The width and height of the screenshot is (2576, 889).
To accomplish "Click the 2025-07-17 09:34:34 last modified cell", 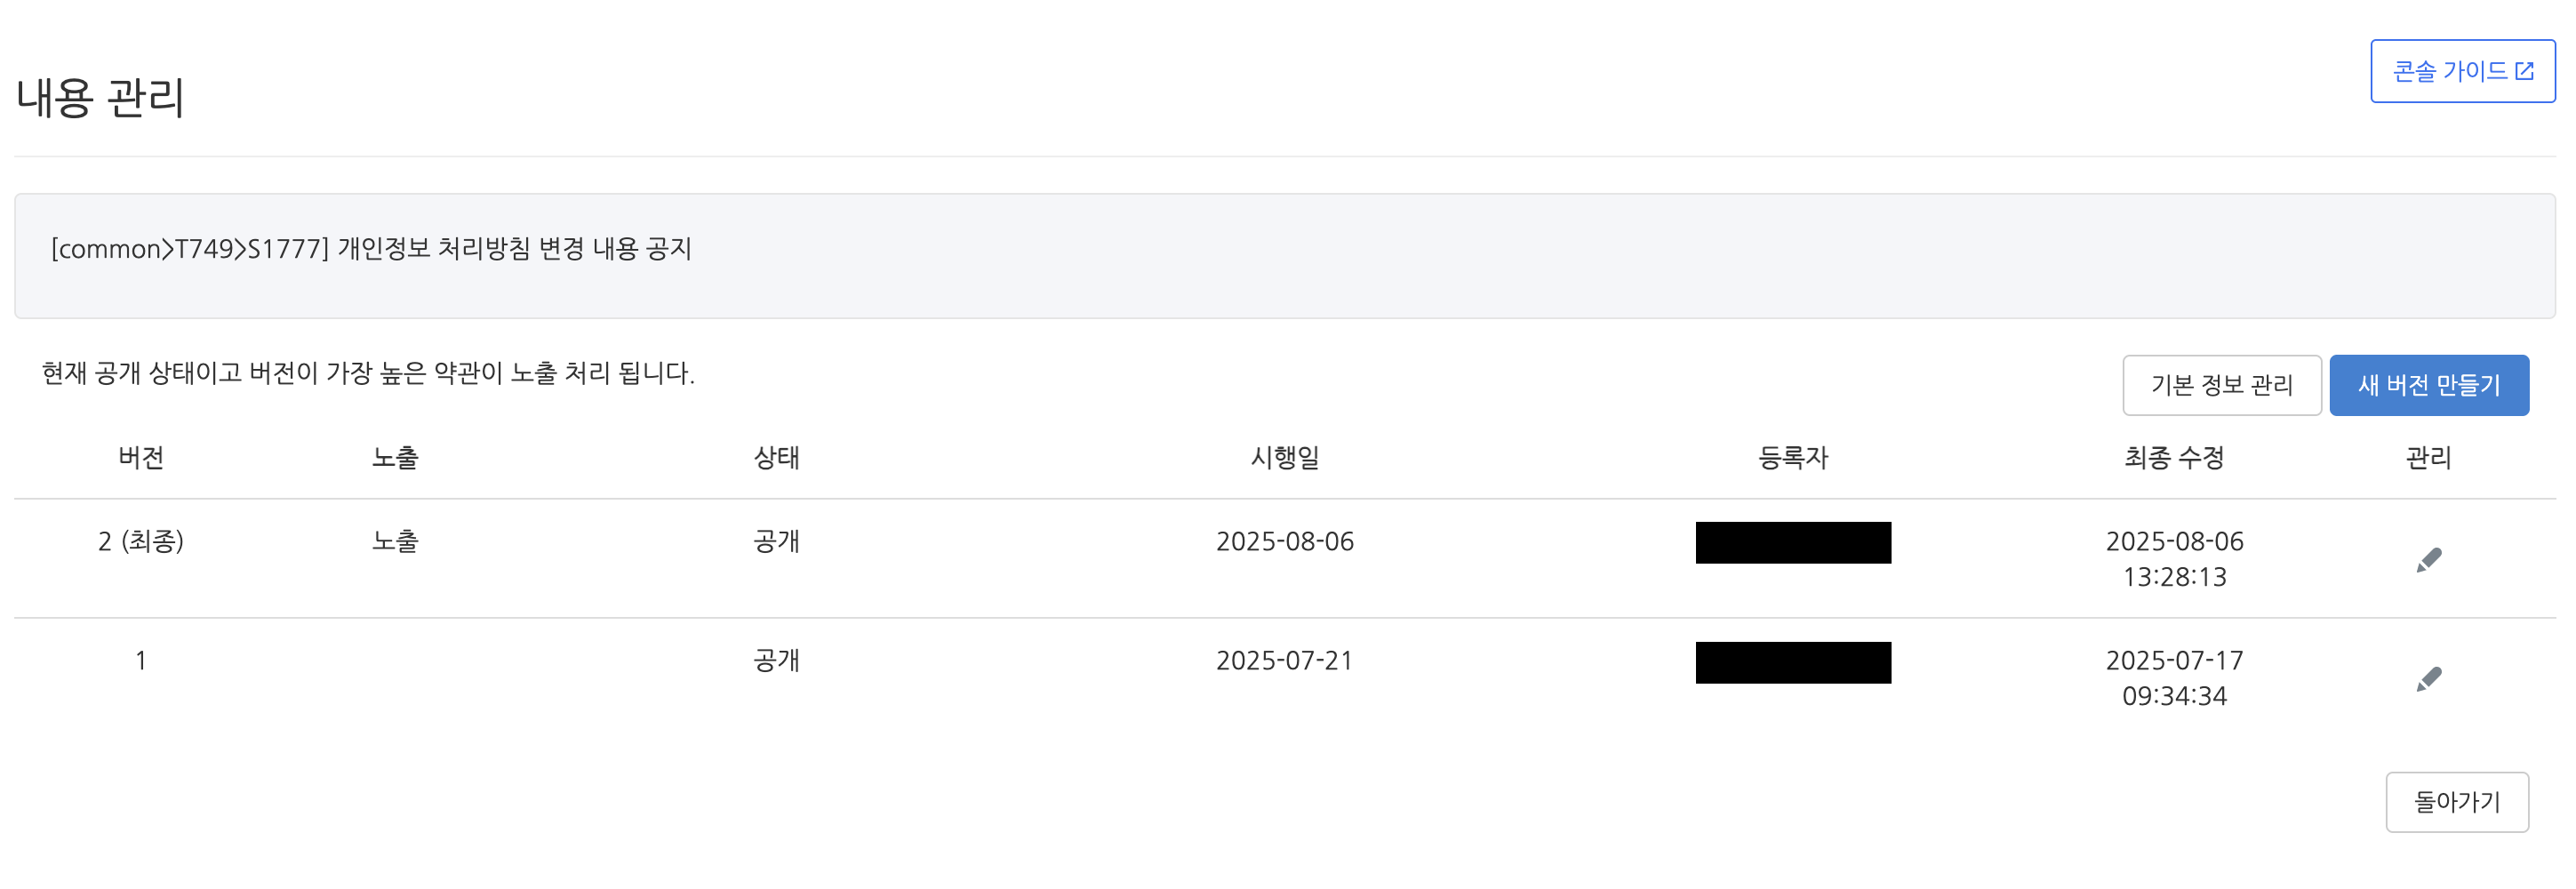I will pos(2174,678).
